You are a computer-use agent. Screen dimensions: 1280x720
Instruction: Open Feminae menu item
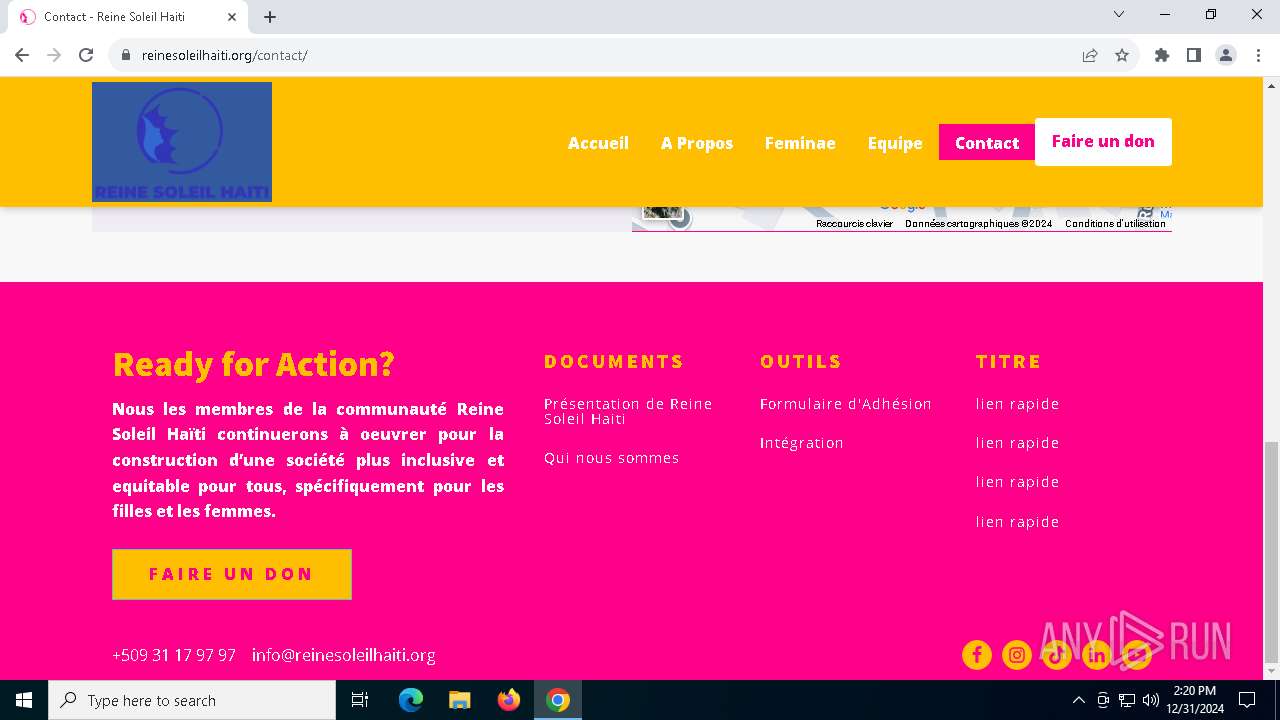click(800, 143)
